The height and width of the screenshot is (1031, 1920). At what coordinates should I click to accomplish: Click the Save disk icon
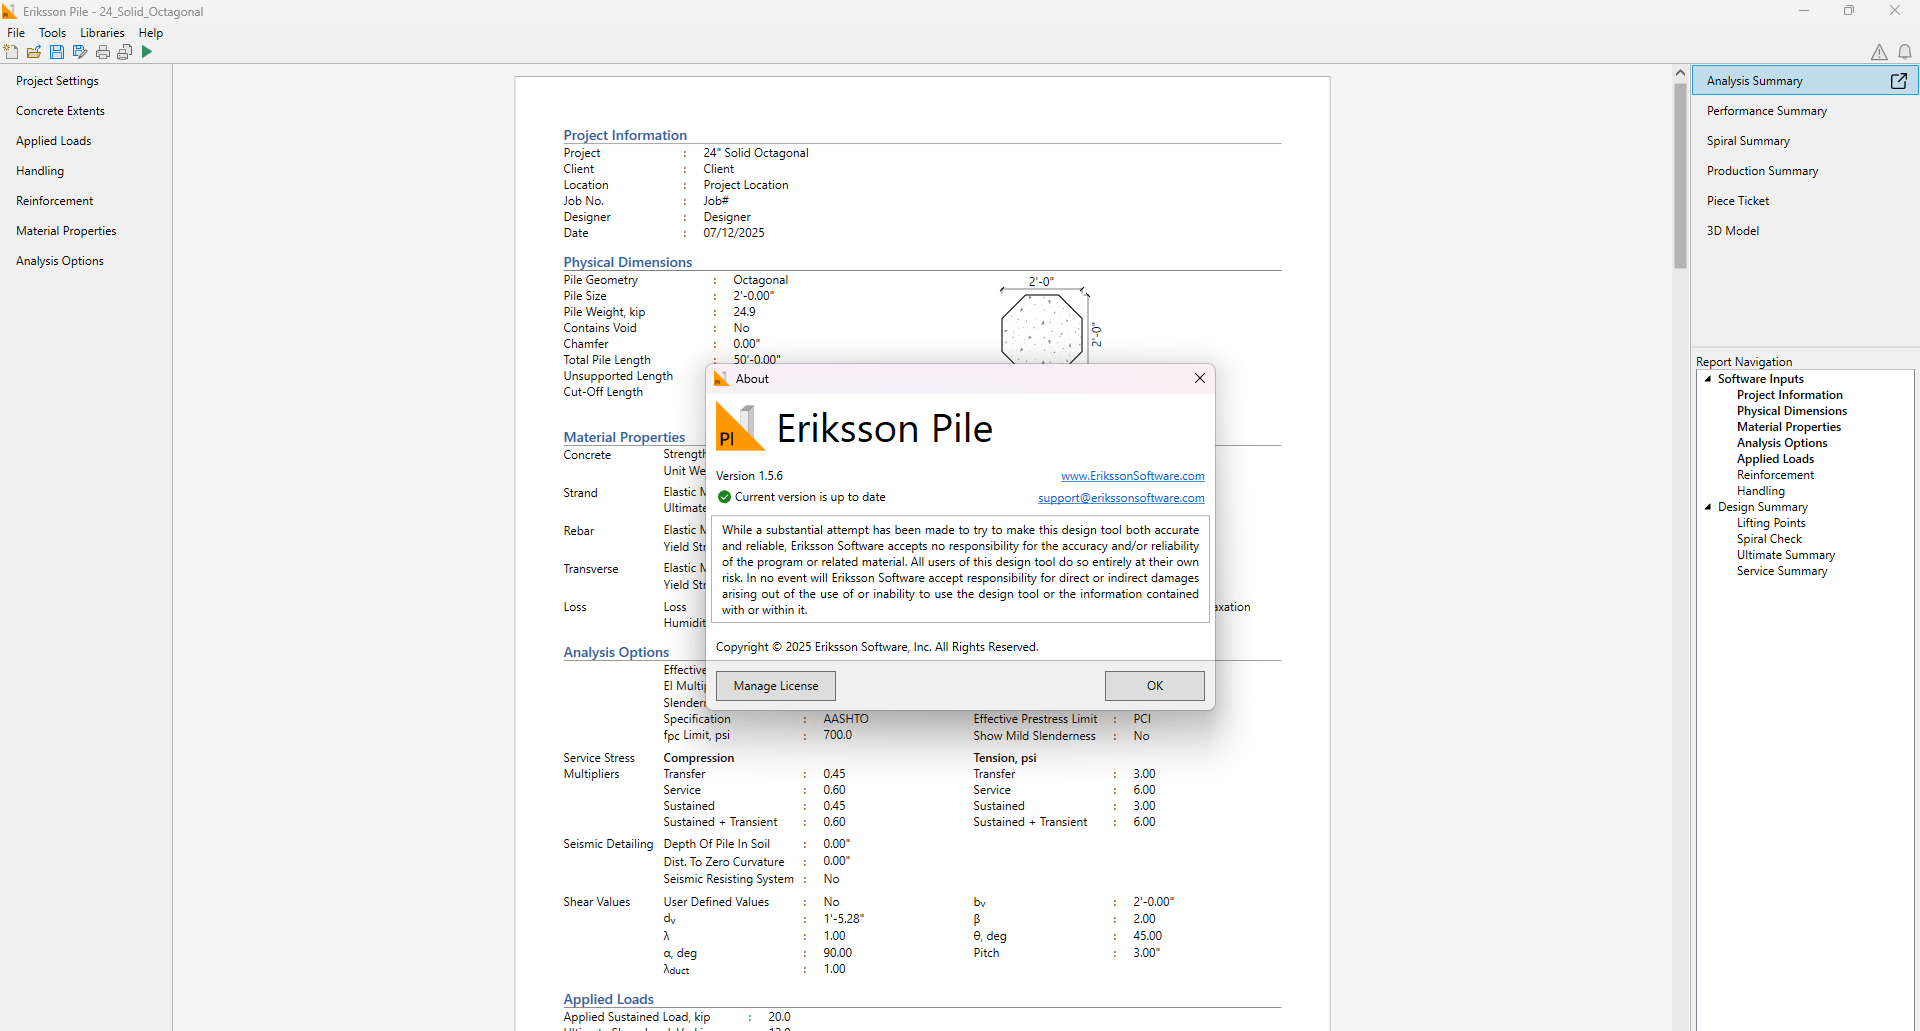(57, 52)
